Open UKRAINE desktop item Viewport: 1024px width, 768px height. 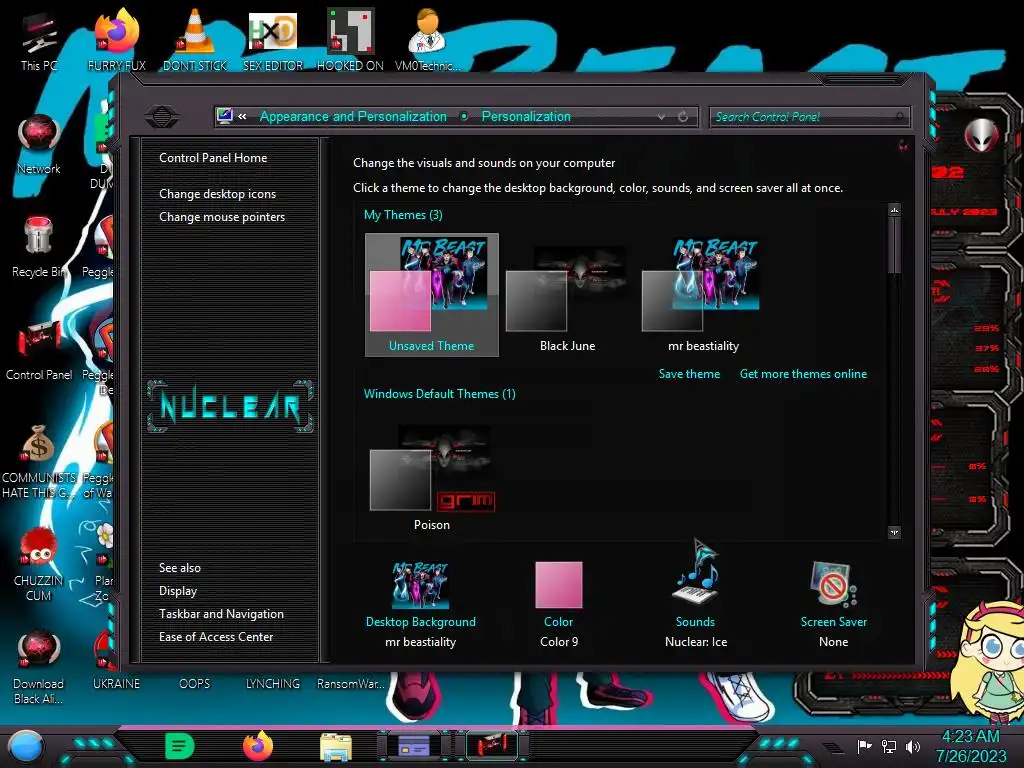click(116, 683)
